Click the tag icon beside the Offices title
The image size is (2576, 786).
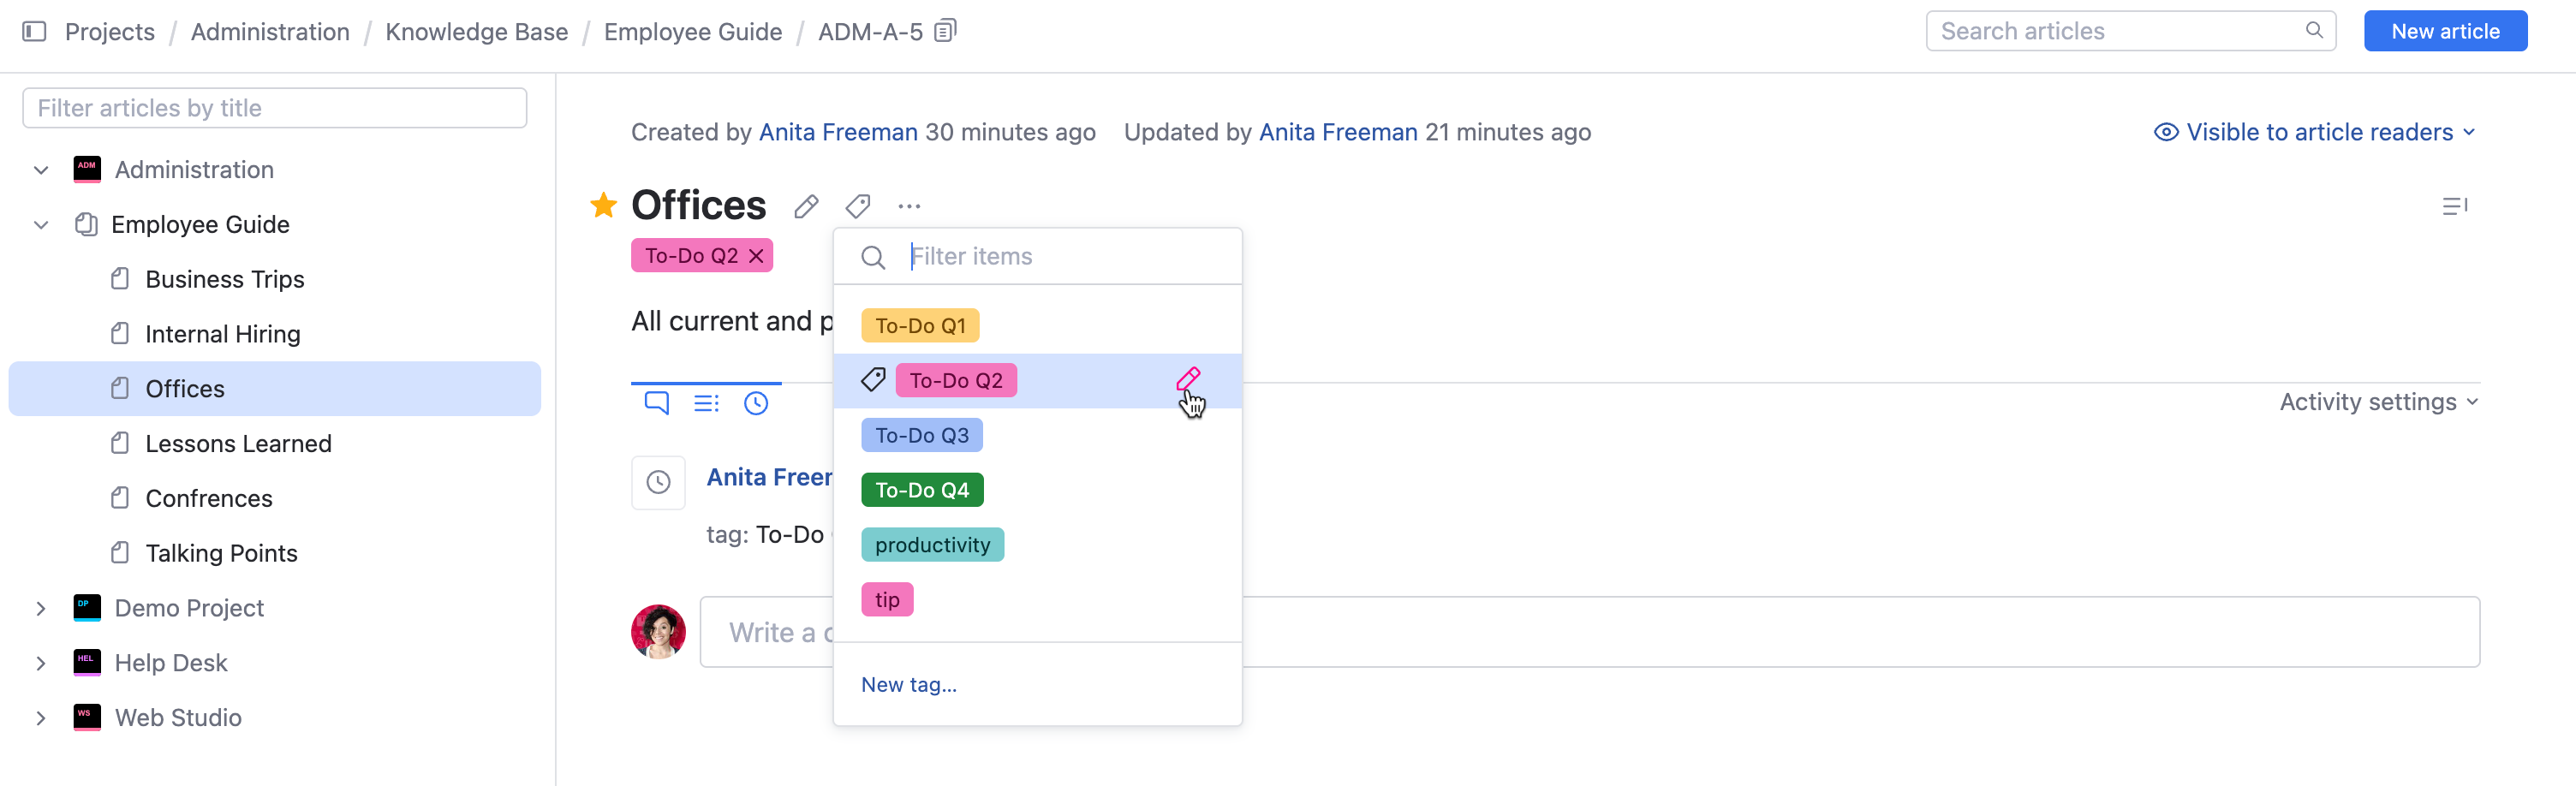858,206
